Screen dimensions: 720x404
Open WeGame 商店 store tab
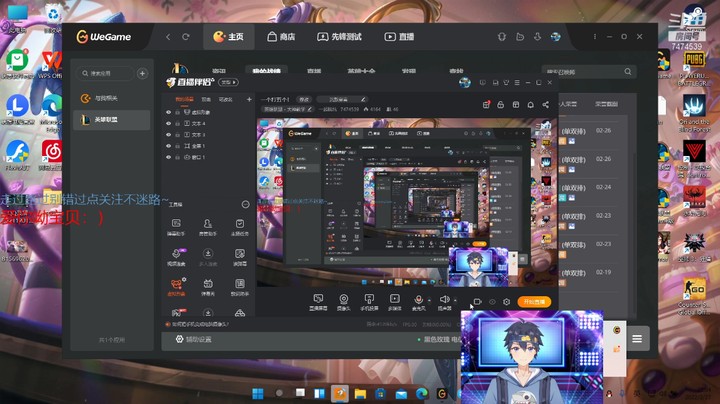pyautogui.click(x=281, y=37)
